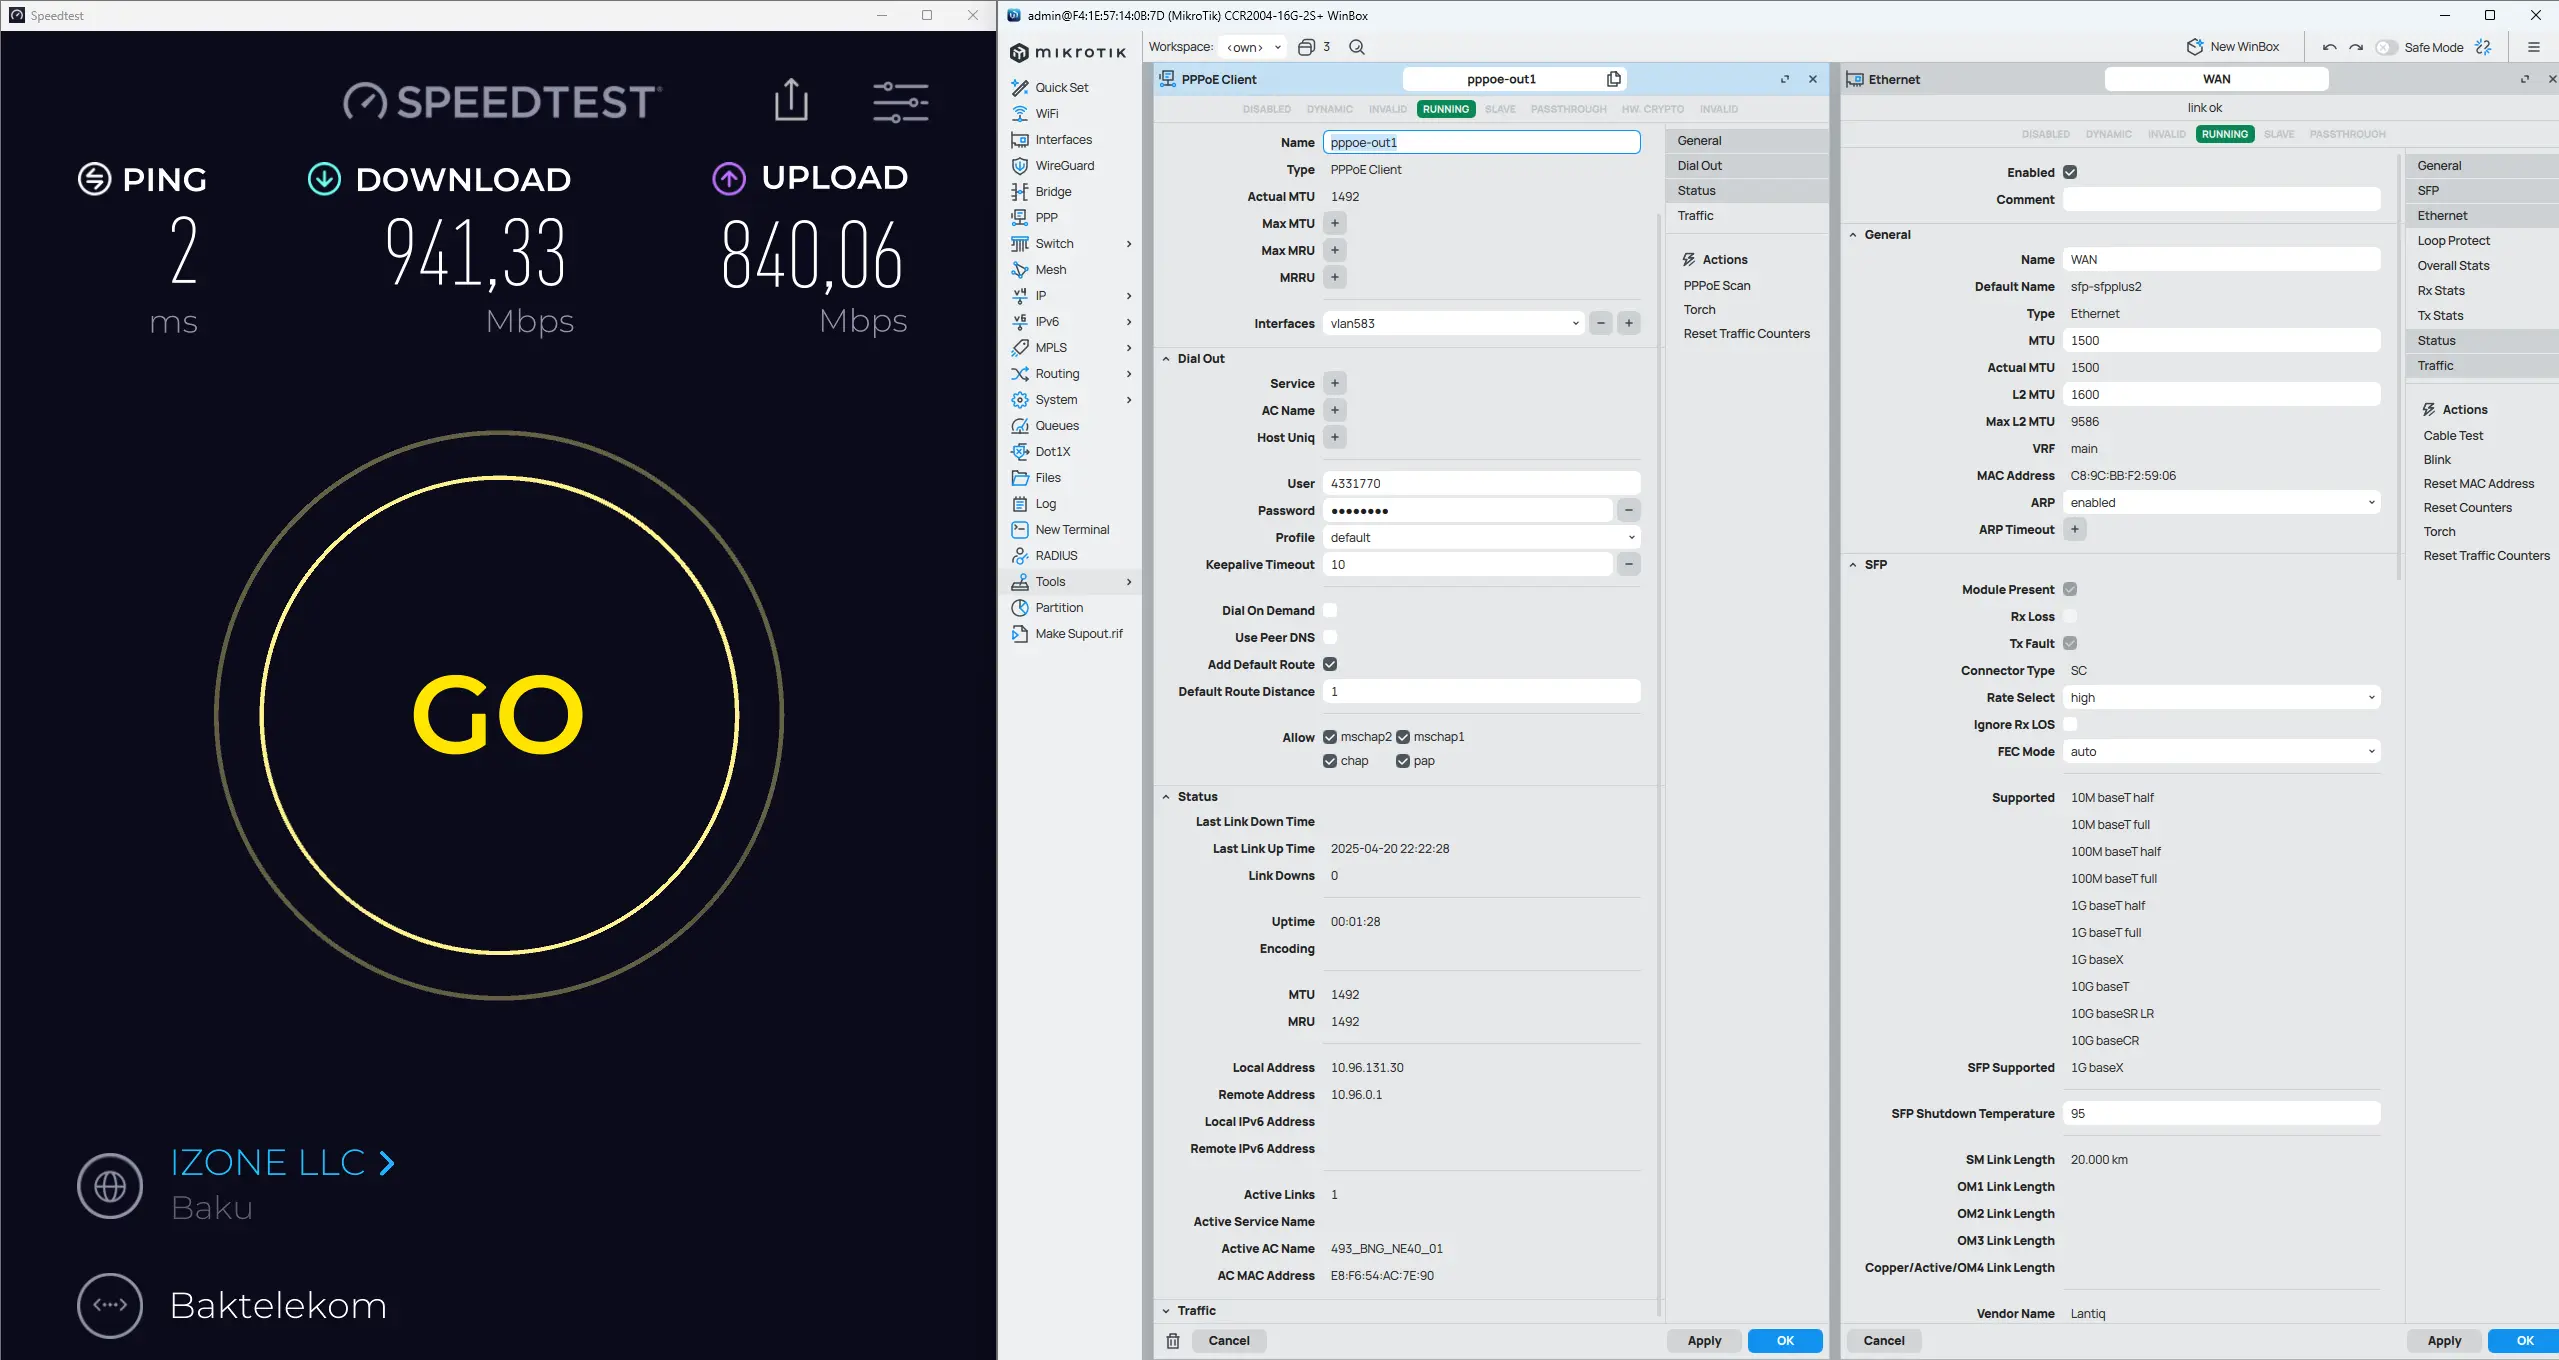Open WinBox hamburger menu
Viewport: 2559px width, 1360px height.
pos(2533,47)
